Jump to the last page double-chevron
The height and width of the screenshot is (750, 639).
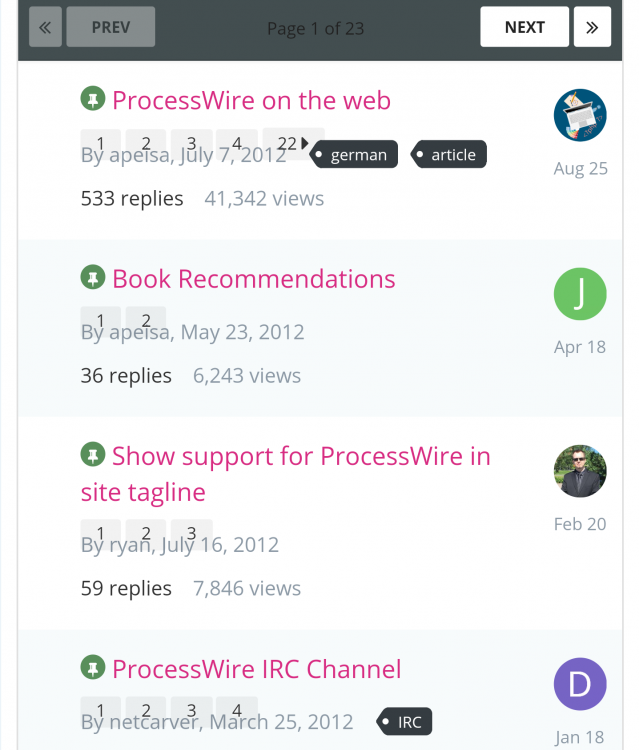tap(592, 27)
